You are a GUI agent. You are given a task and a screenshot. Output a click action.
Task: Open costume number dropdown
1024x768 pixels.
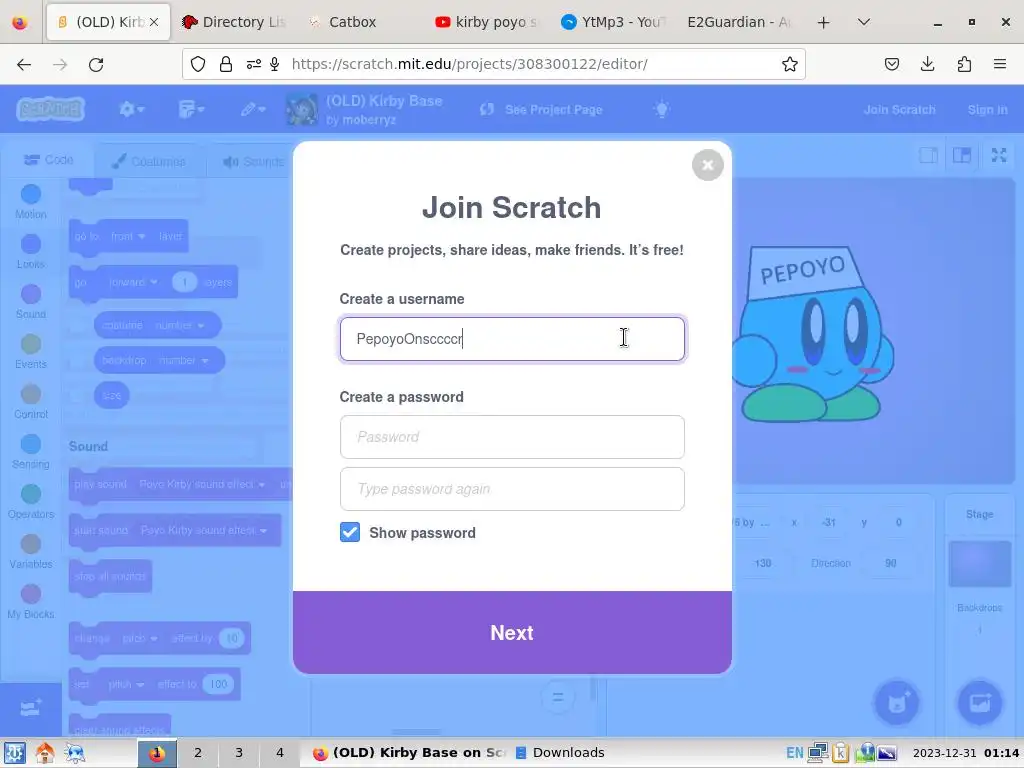click(180, 325)
